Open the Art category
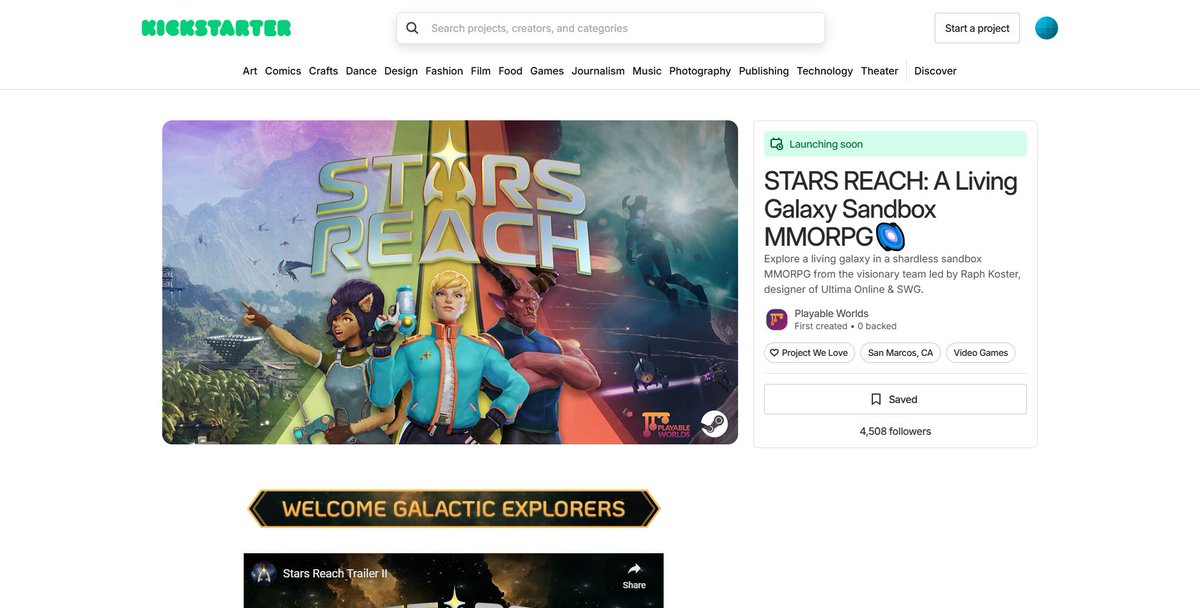Viewport: 1200px width, 608px height. point(250,71)
